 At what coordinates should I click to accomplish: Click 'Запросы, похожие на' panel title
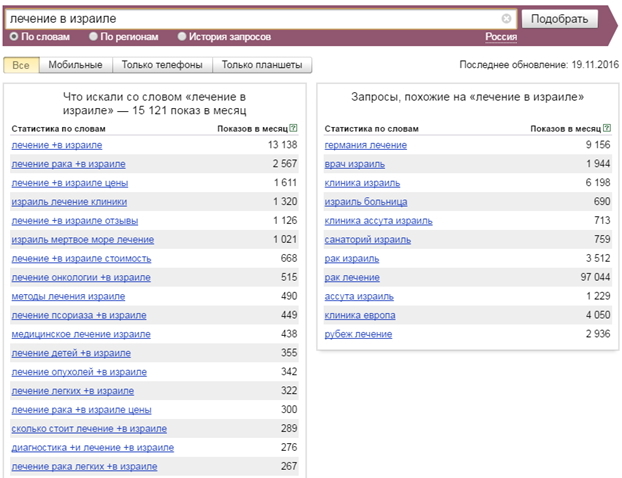click(x=467, y=97)
